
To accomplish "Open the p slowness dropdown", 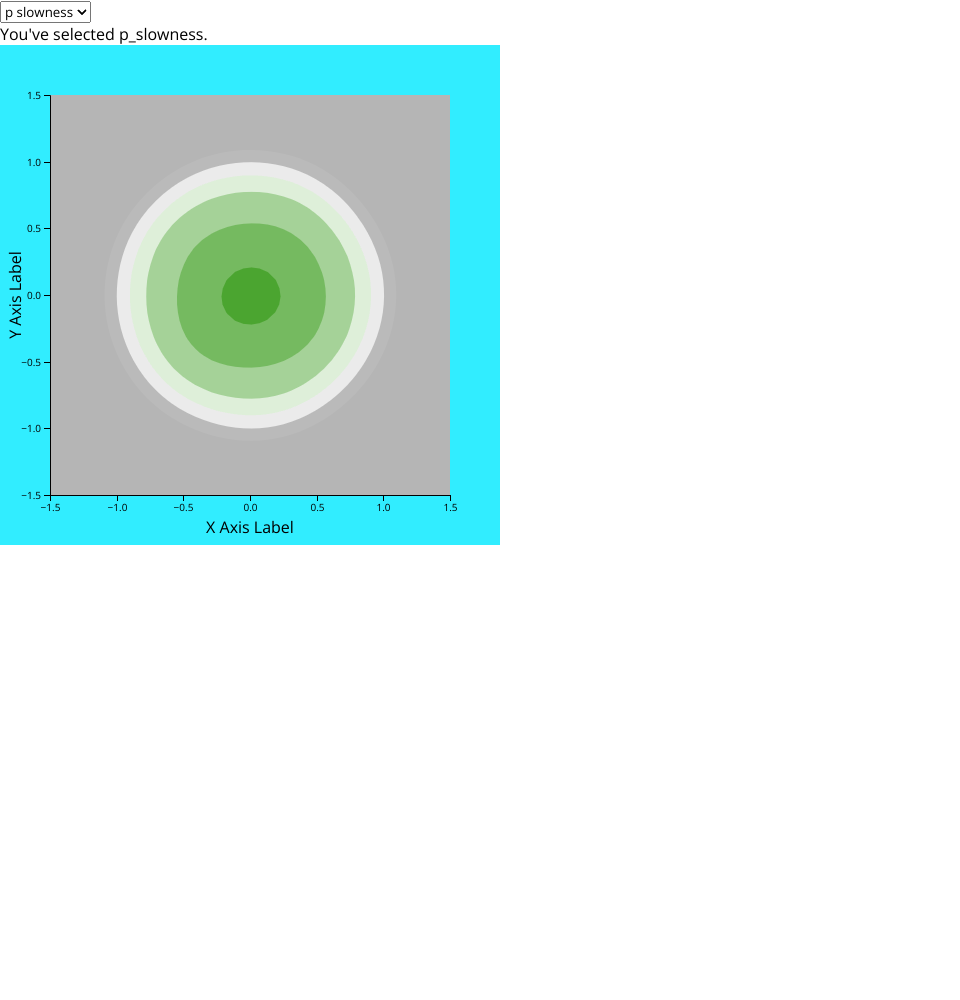I will 45,12.
